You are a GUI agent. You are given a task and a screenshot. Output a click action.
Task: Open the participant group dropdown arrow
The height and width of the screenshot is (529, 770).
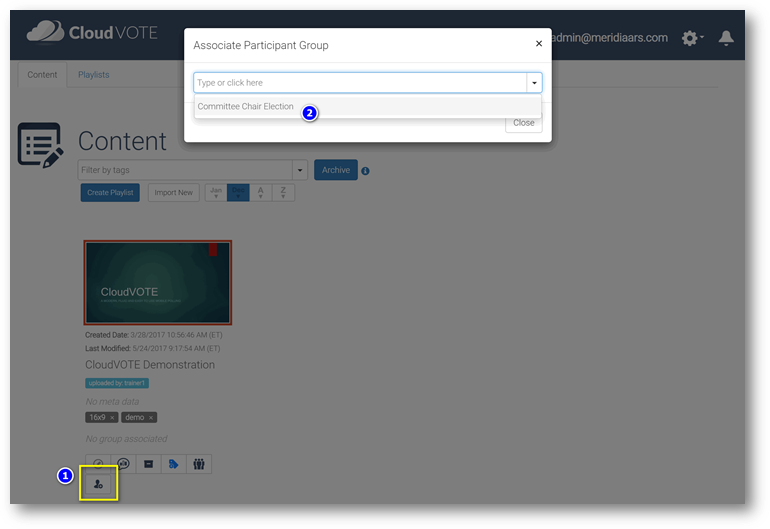534,83
